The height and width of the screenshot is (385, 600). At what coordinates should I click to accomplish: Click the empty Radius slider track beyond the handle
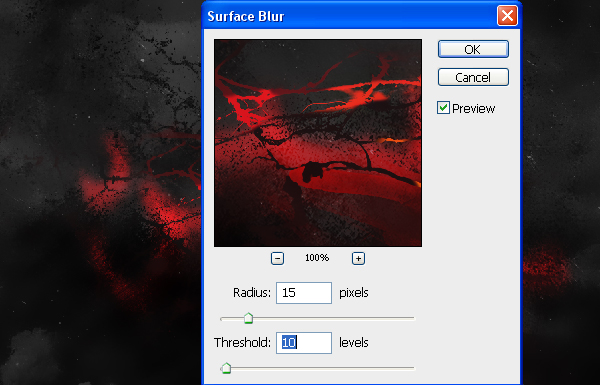pos(334,318)
